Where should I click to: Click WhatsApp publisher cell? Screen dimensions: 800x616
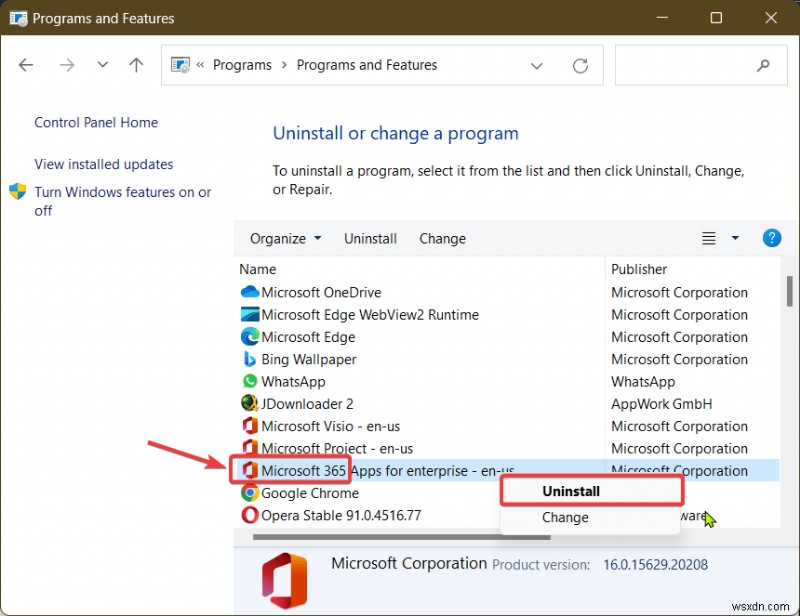click(x=643, y=382)
